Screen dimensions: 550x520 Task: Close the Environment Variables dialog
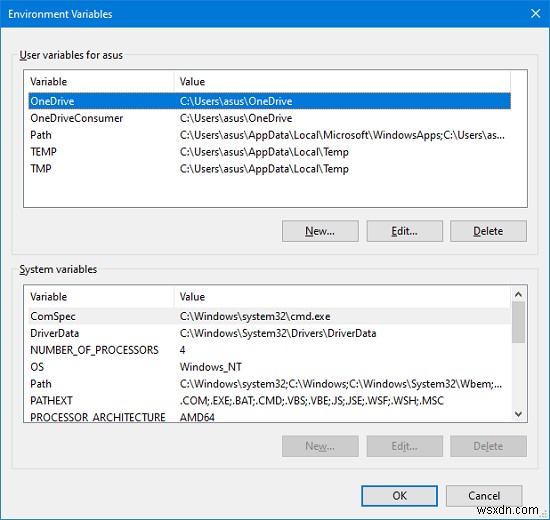(x=535, y=14)
